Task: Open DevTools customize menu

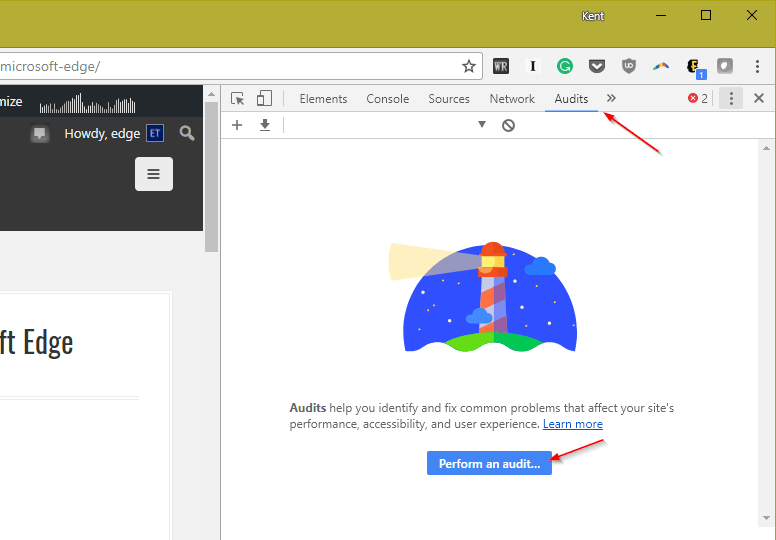Action: [x=731, y=98]
